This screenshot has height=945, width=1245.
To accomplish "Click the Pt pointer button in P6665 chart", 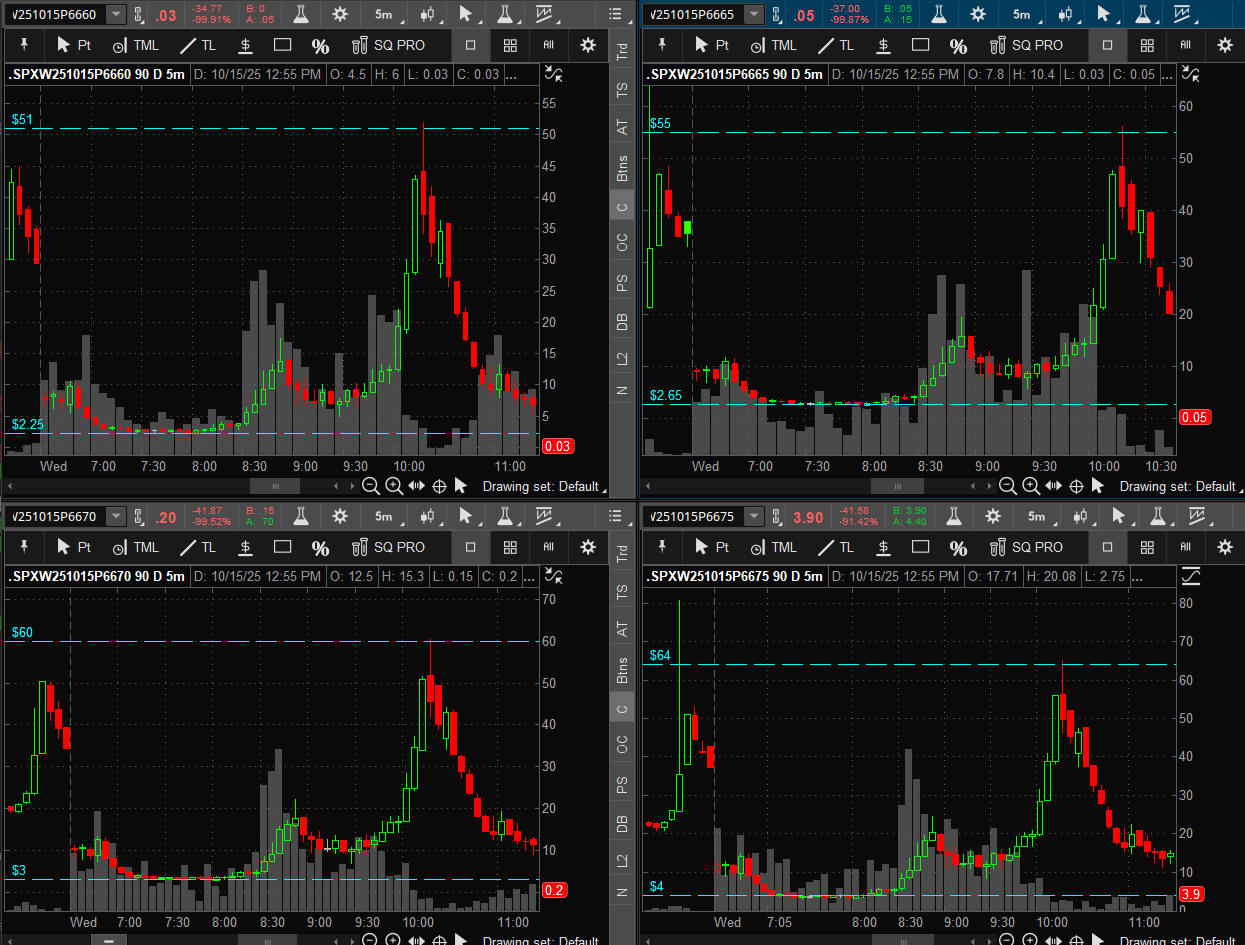I will 712,46.
